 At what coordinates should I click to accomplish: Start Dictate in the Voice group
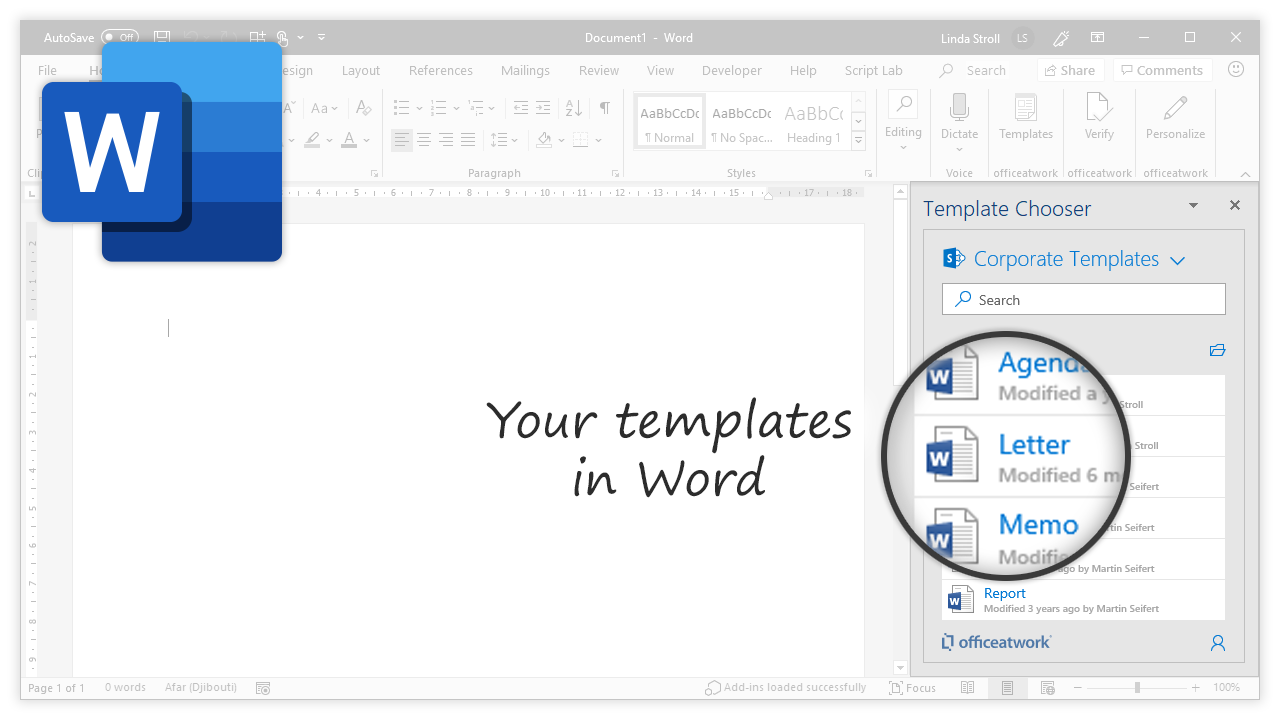pyautogui.click(x=959, y=115)
